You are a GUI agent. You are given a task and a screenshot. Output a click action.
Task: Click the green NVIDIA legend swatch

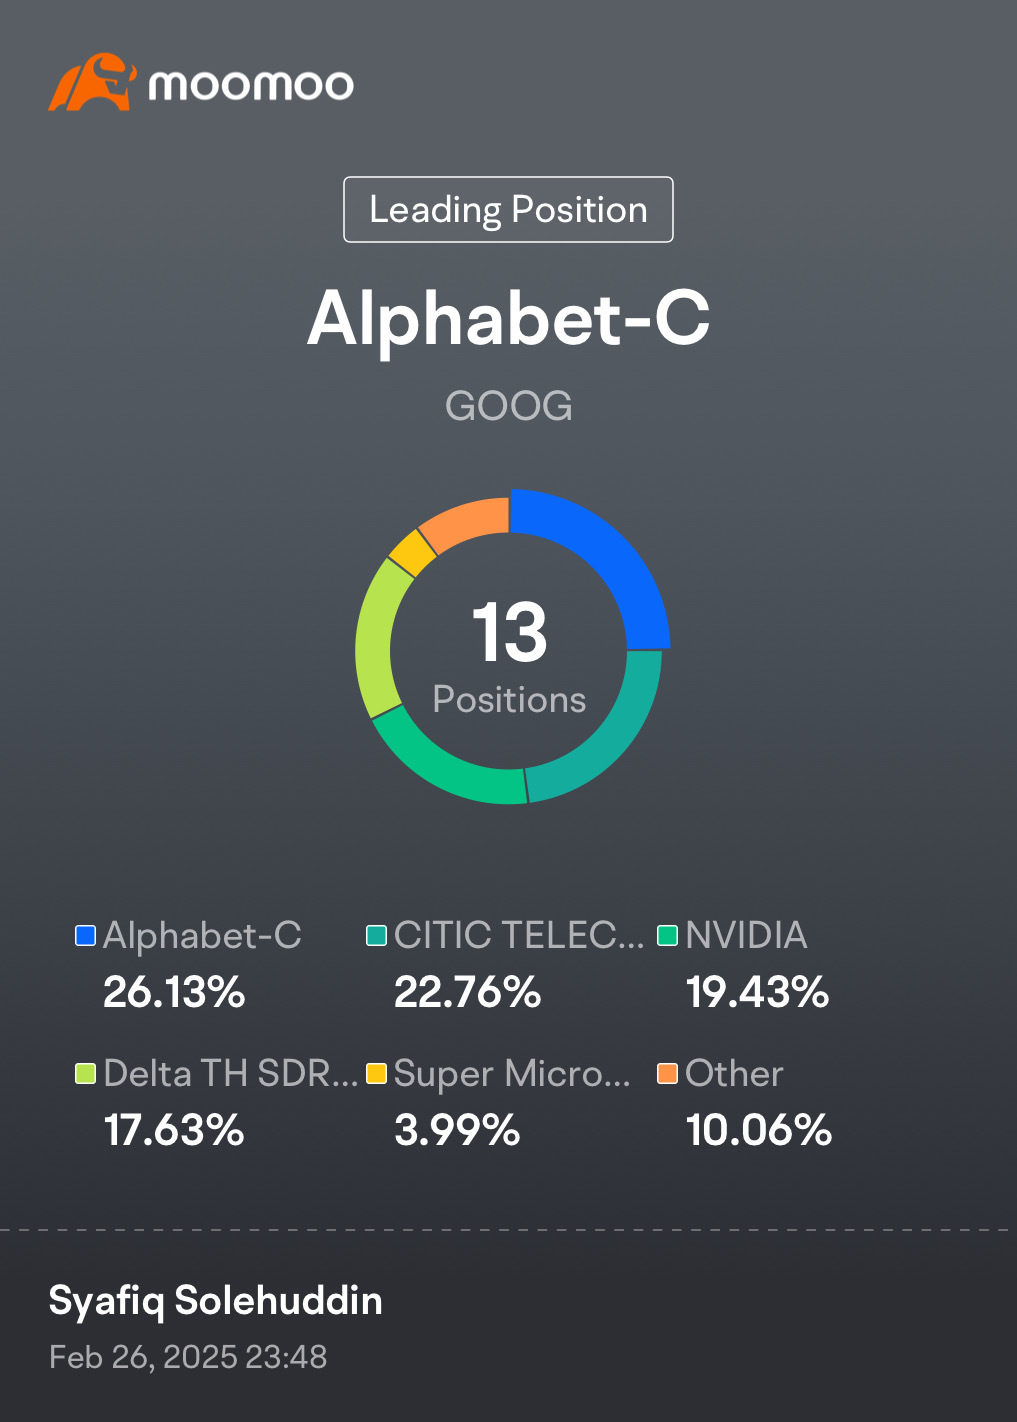click(667, 935)
